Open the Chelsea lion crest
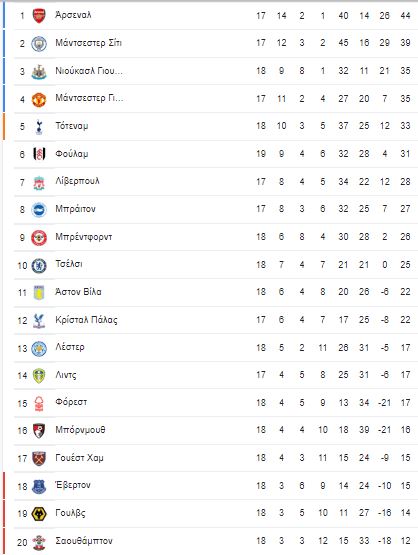Image resolution: width=418 pixels, height=555 pixels. click(39, 265)
